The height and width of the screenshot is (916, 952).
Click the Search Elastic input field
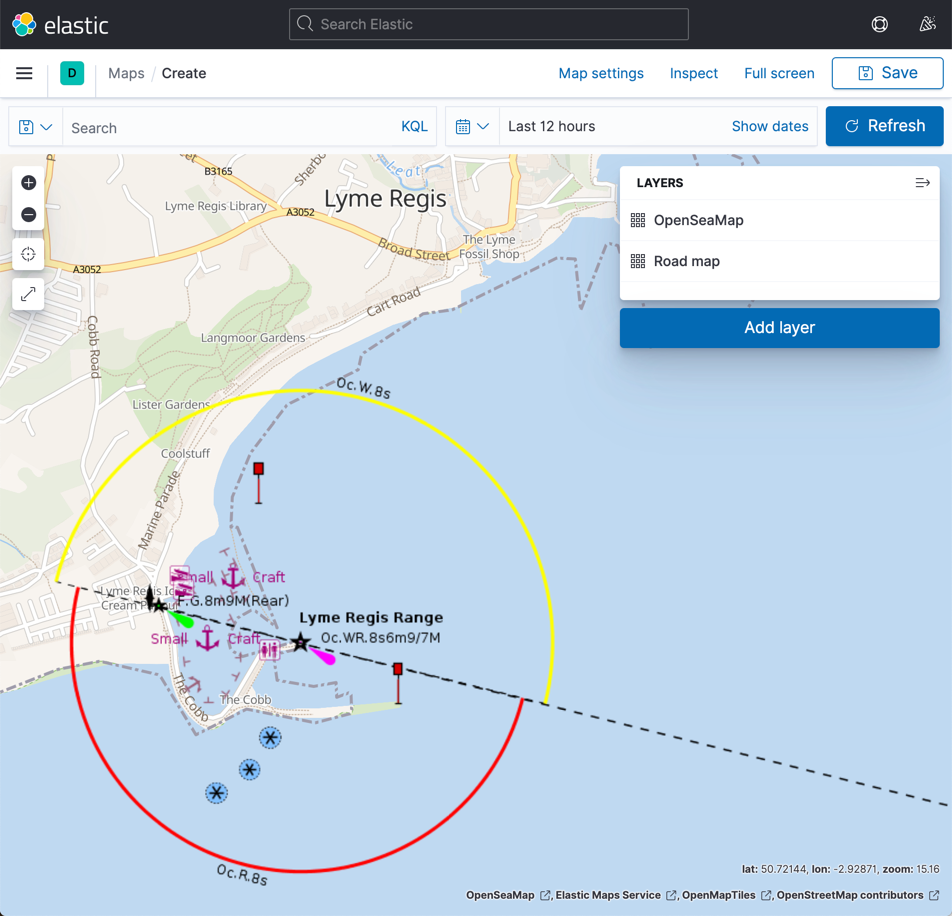[x=489, y=24]
